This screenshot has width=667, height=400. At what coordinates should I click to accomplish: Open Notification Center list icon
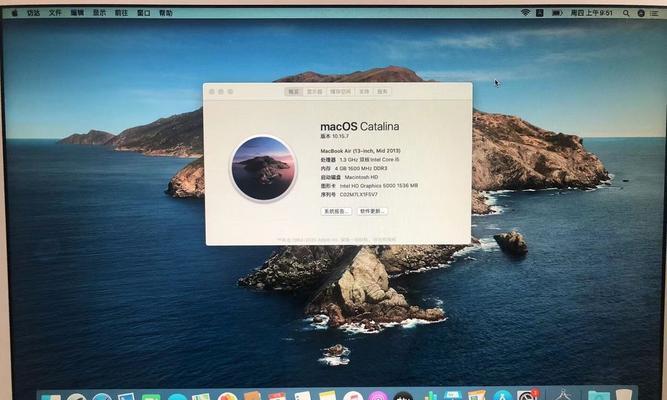point(654,13)
